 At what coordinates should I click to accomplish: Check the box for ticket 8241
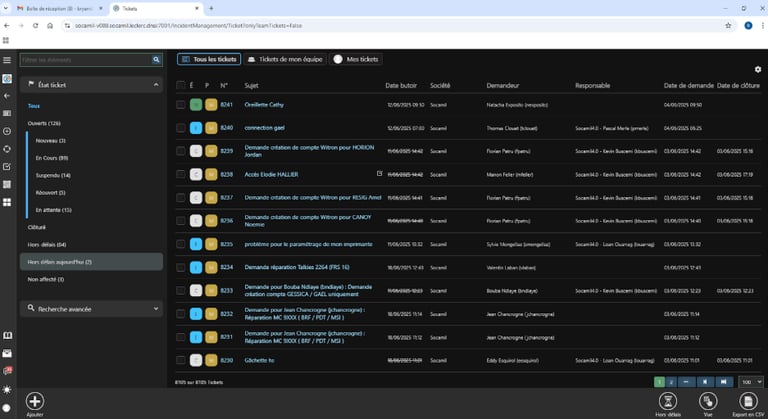181,105
